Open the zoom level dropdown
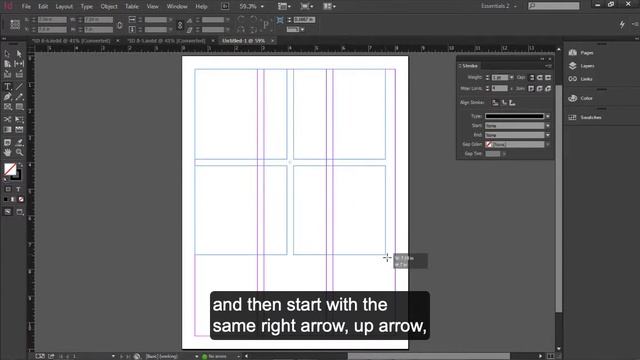 (x=262, y=7)
